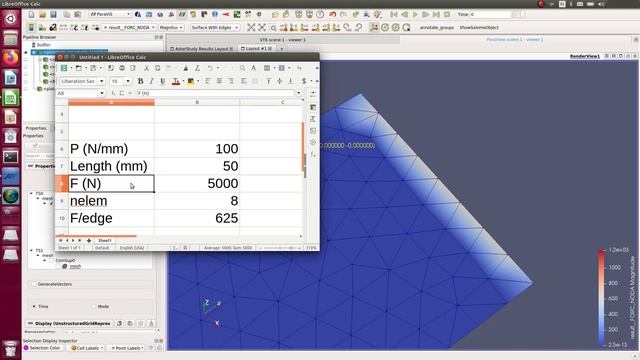Collapse the TS1 tree node
Image resolution: width=640 pixels, height=360 pixels.
[31, 250]
